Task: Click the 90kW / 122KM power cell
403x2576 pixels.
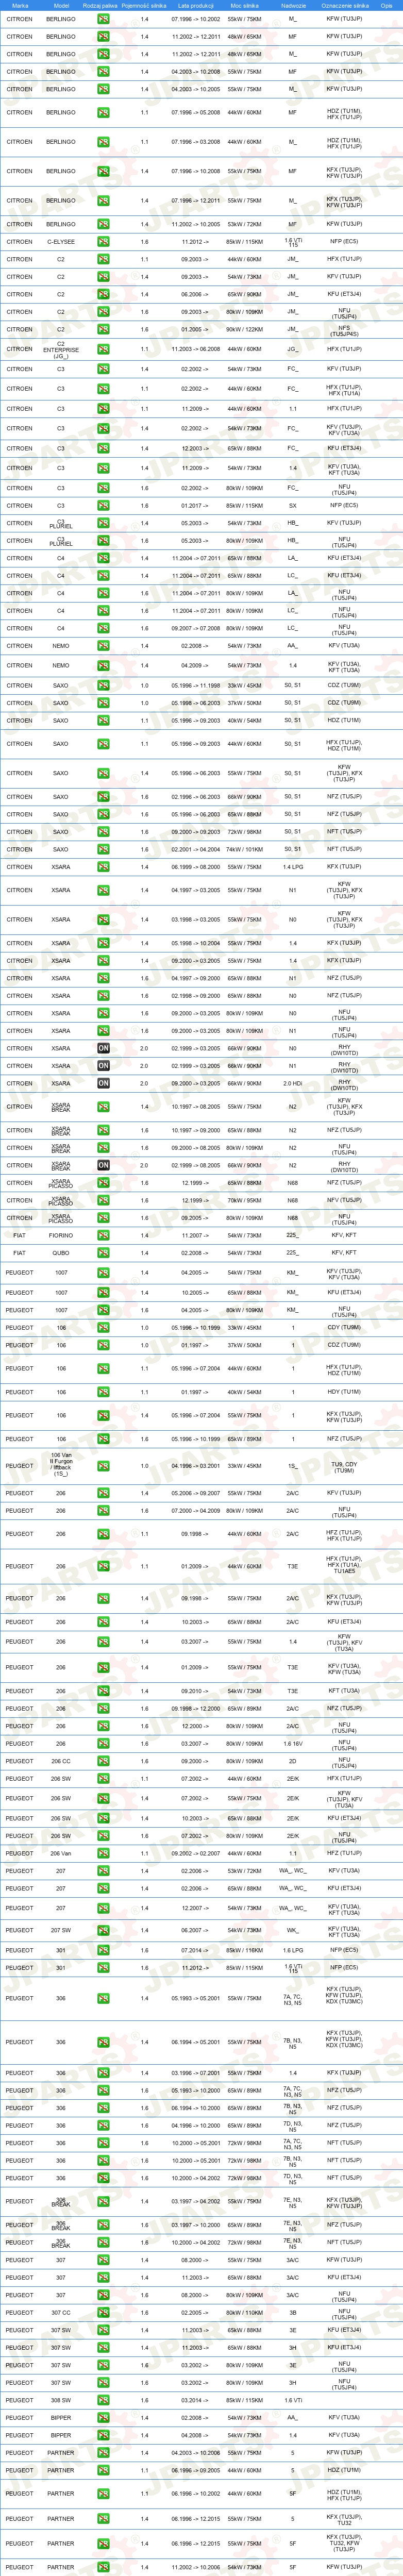Action: (244, 329)
